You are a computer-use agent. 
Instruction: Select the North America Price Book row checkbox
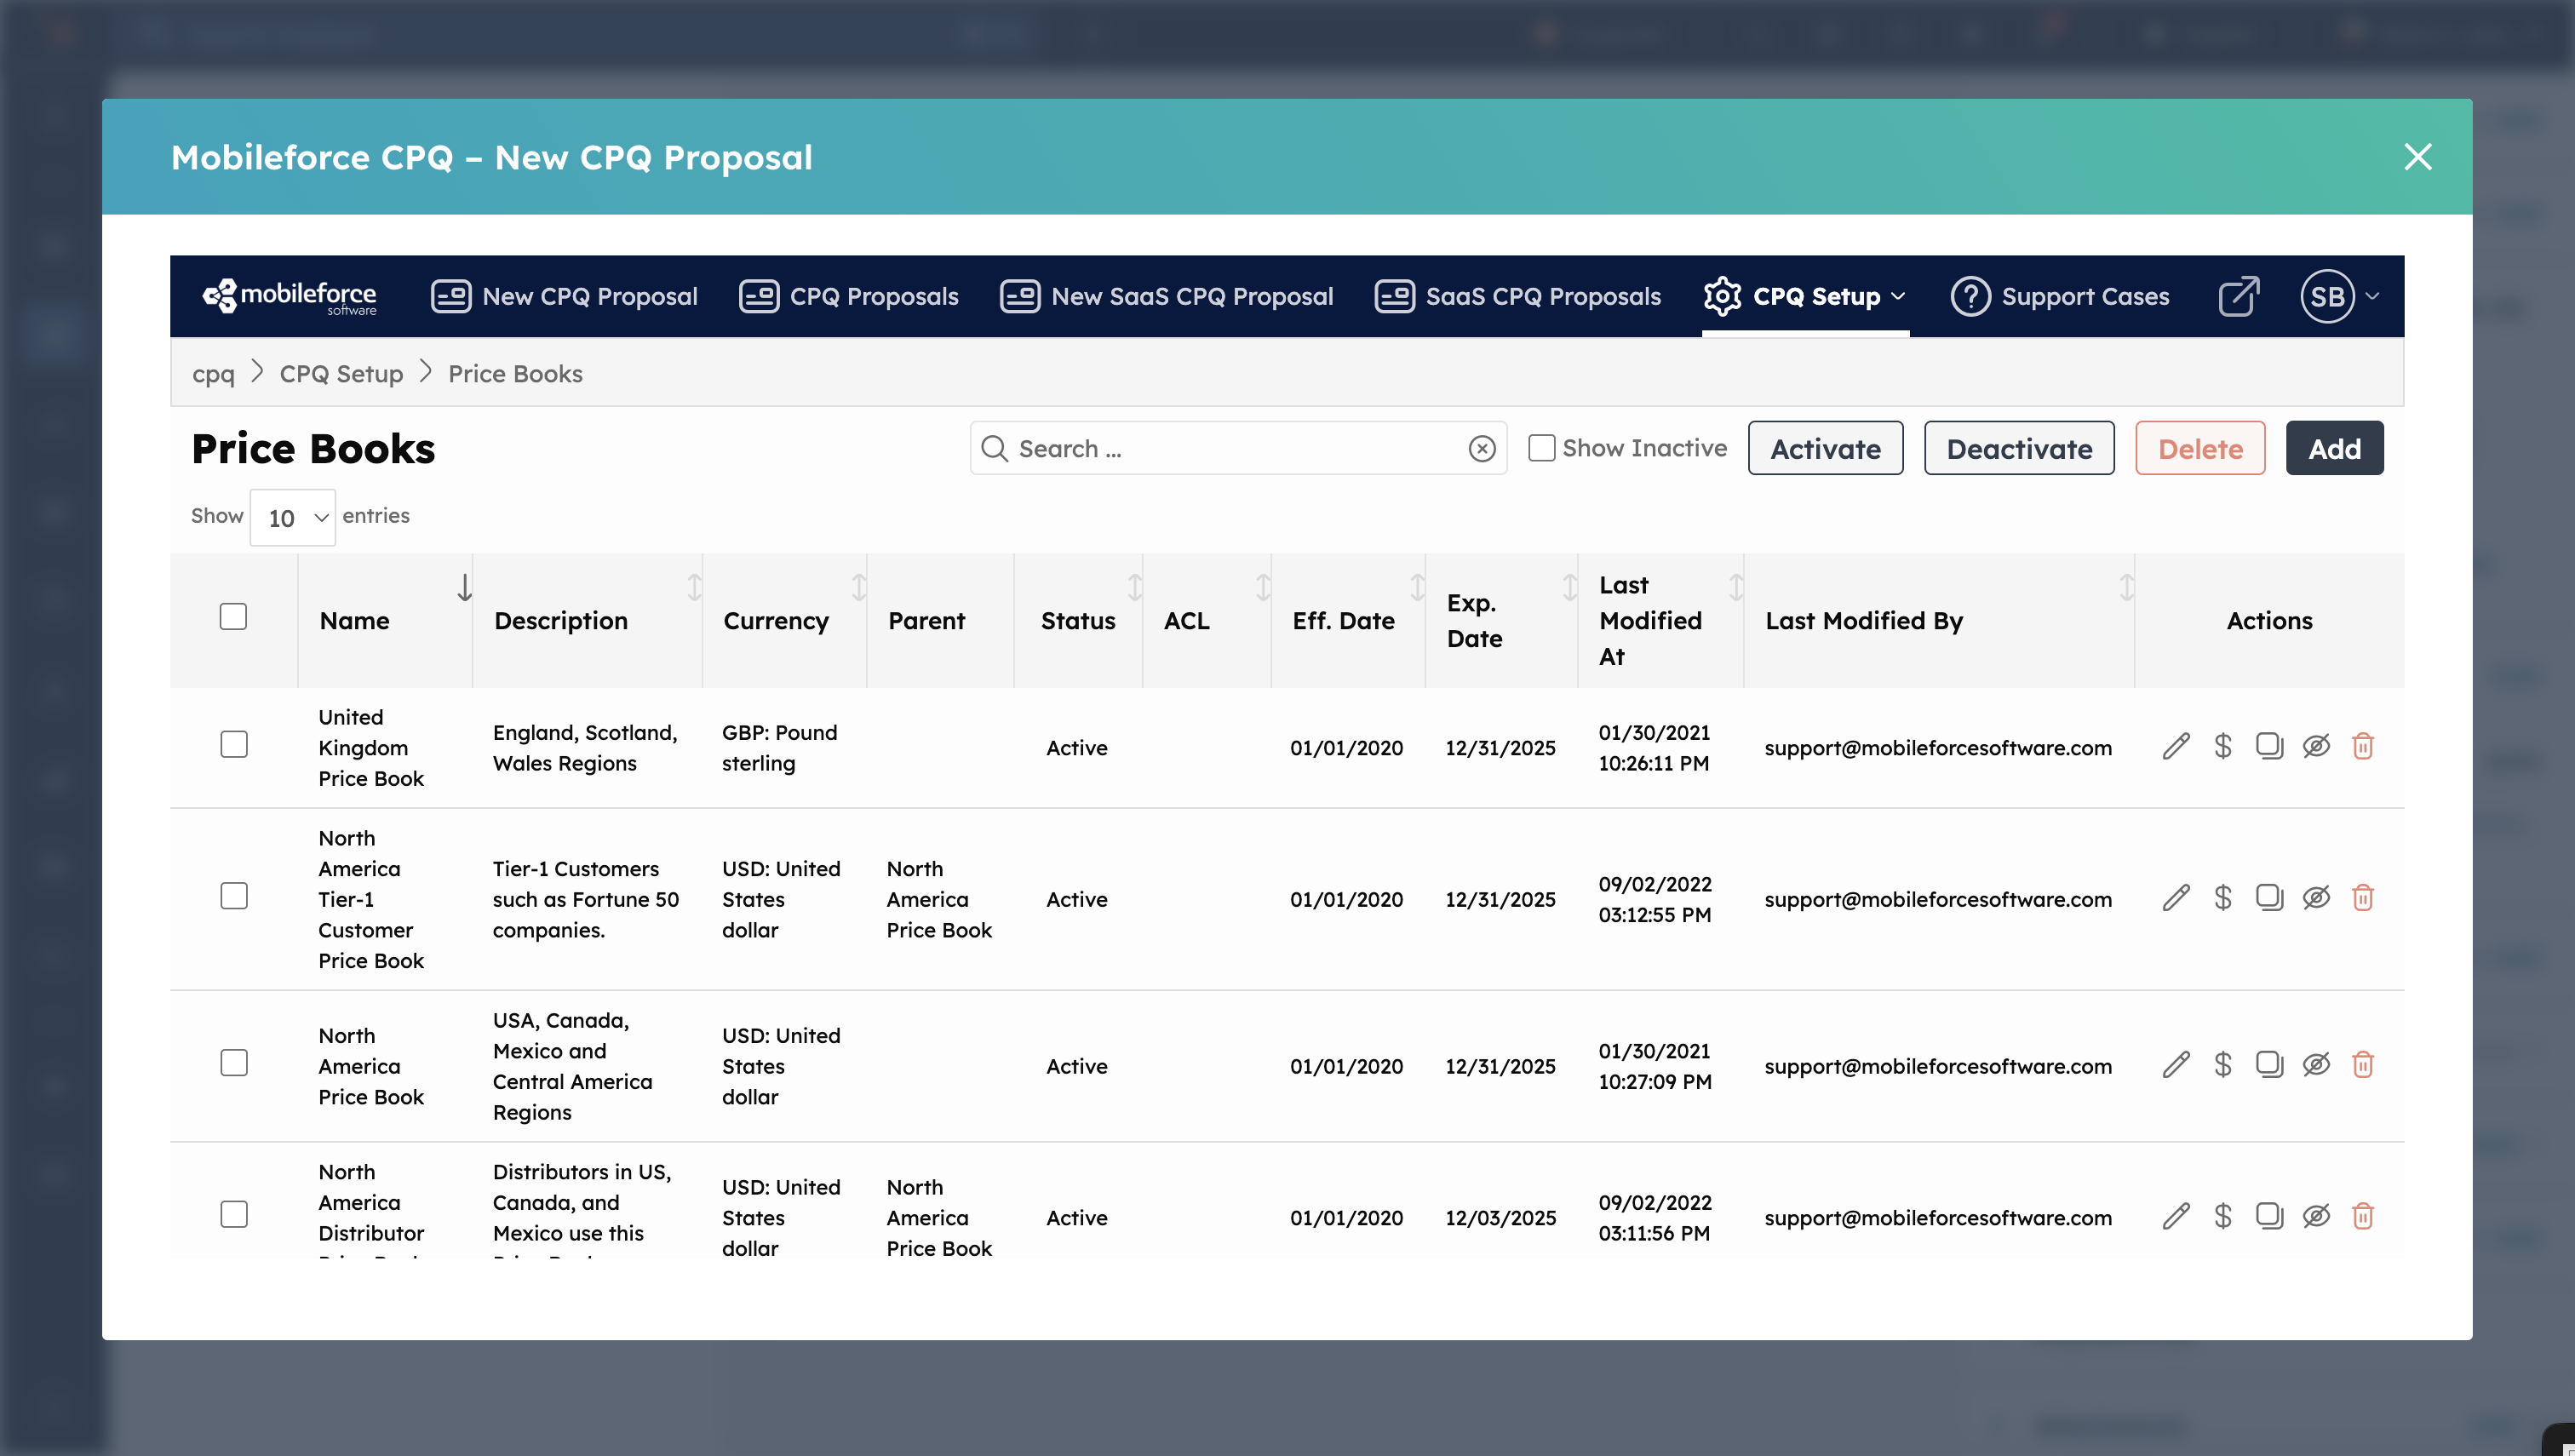(x=233, y=1063)
